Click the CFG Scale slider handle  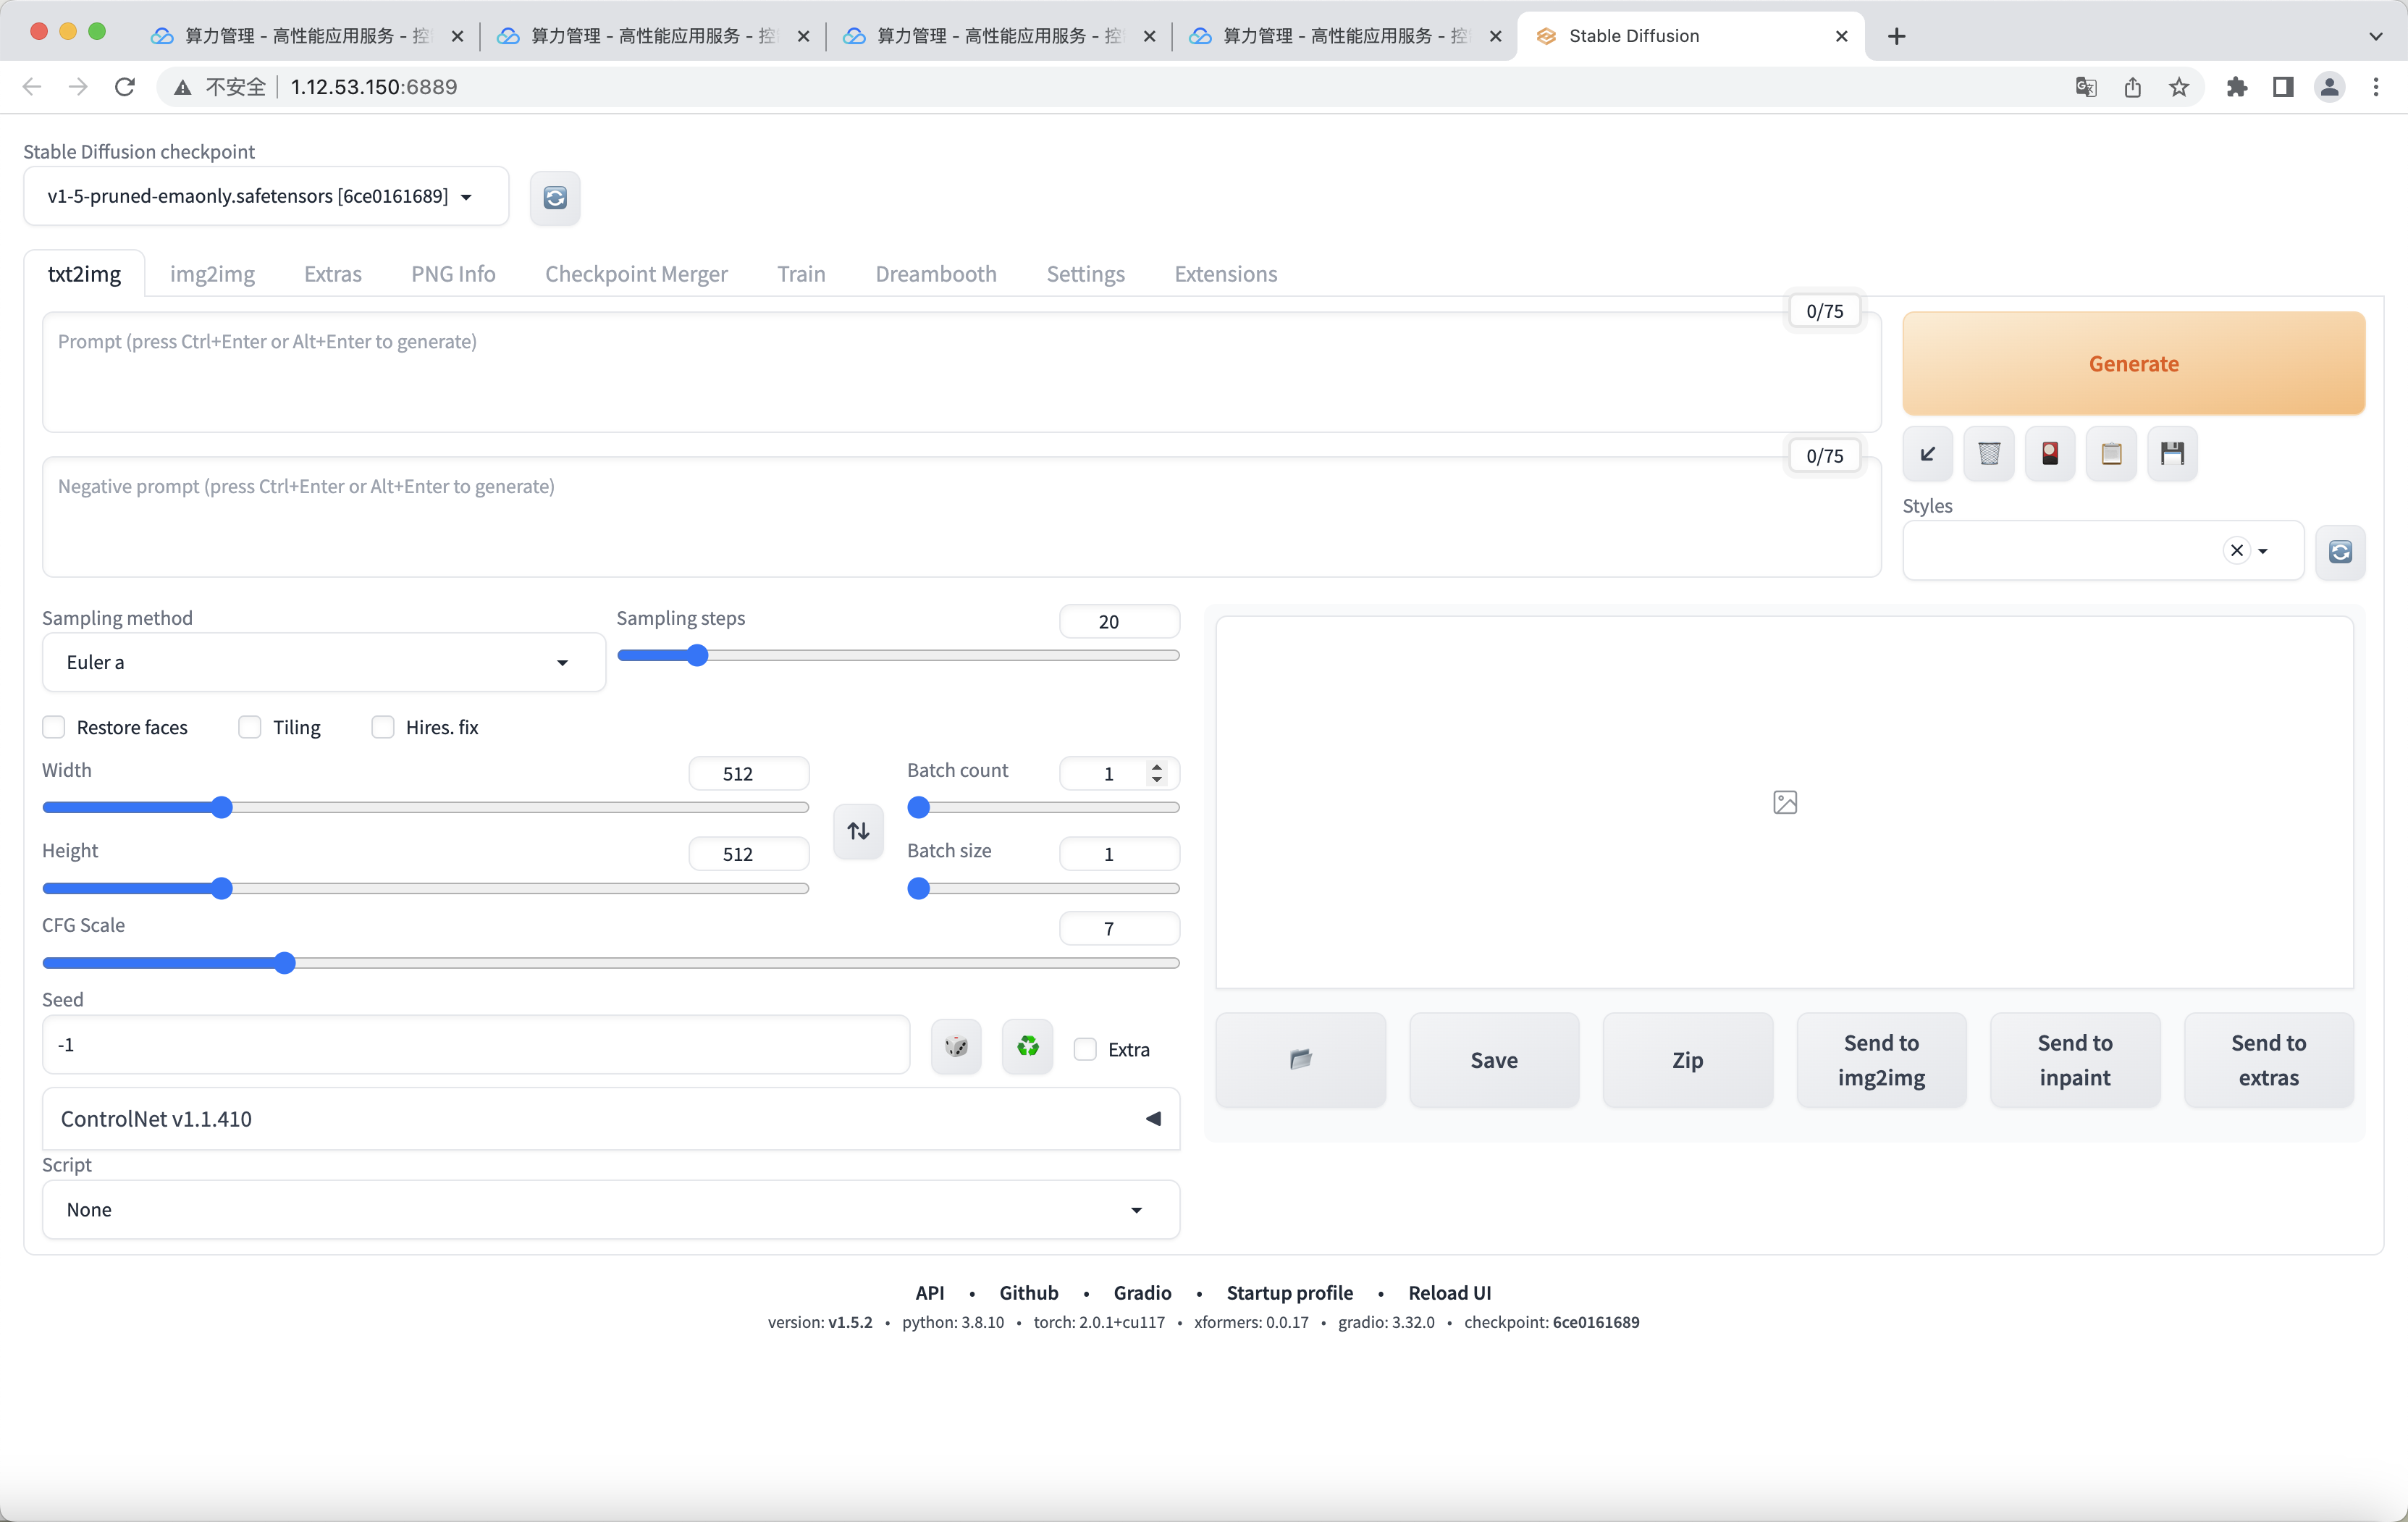pyautogui.click(x=285, y=963)
